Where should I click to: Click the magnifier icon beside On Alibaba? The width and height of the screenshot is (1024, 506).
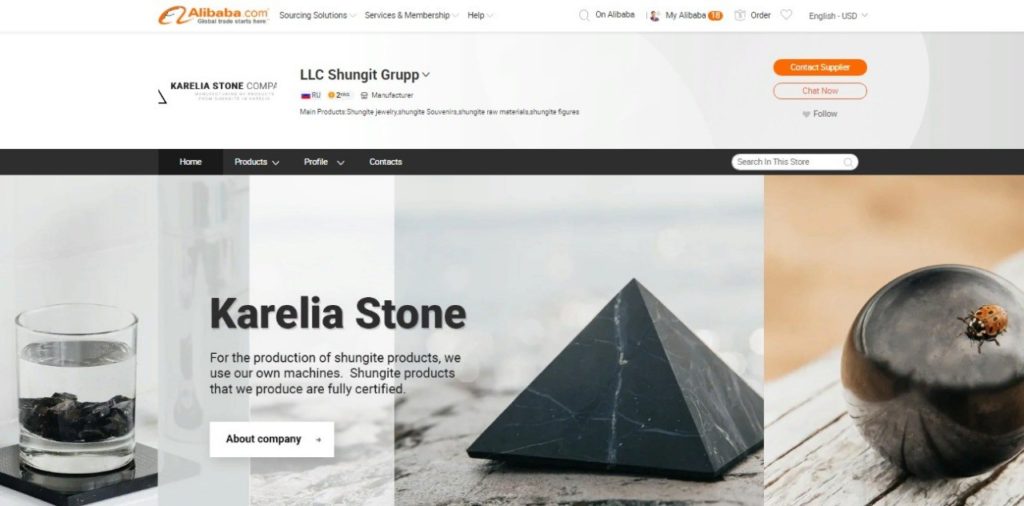pos(584,15)
